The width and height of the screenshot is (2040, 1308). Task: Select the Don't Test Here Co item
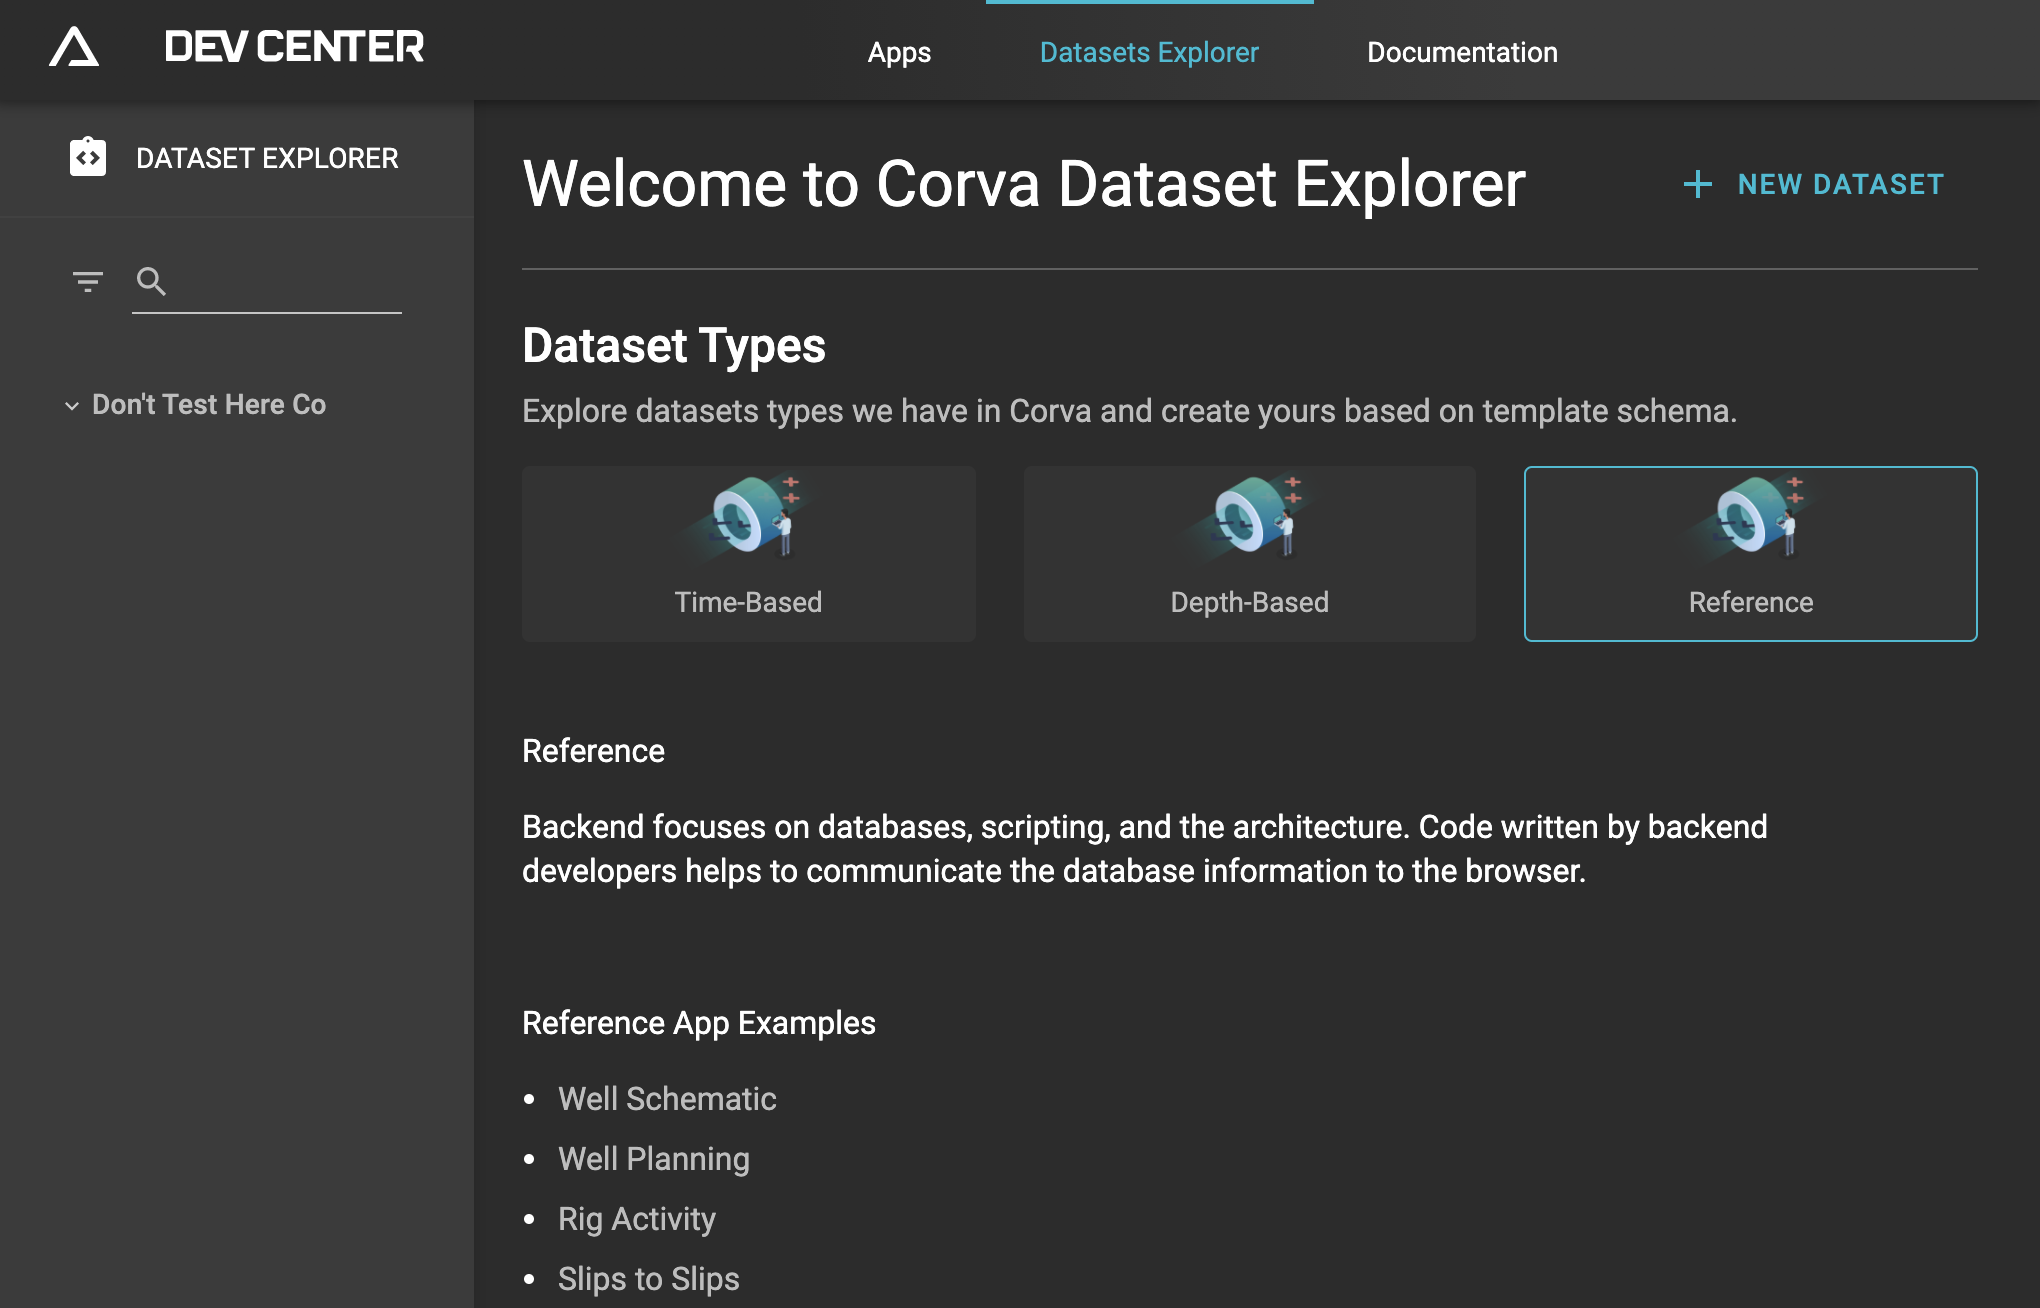[209, 404]
